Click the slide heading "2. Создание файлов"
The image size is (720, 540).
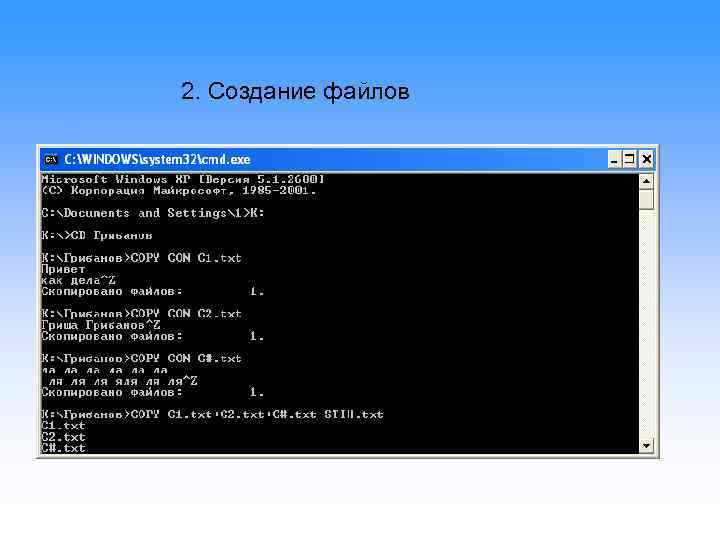(x=295, y=91)
